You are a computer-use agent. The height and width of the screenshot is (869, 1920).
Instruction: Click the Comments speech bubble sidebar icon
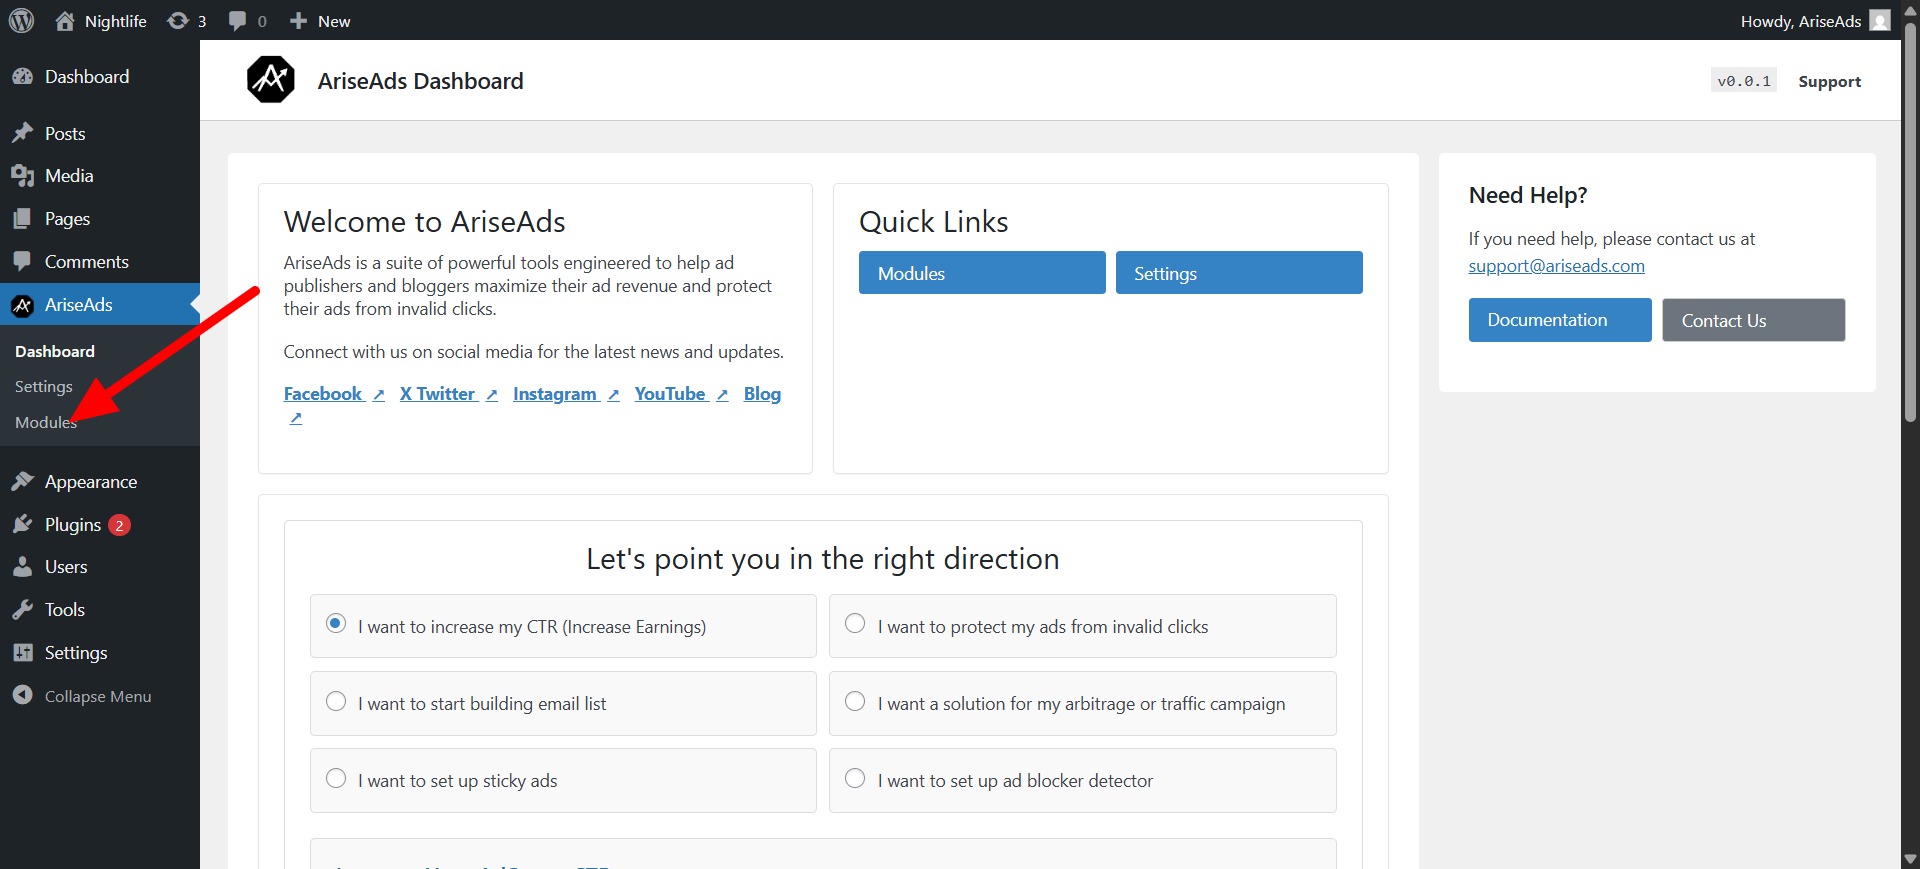[22, 262]
